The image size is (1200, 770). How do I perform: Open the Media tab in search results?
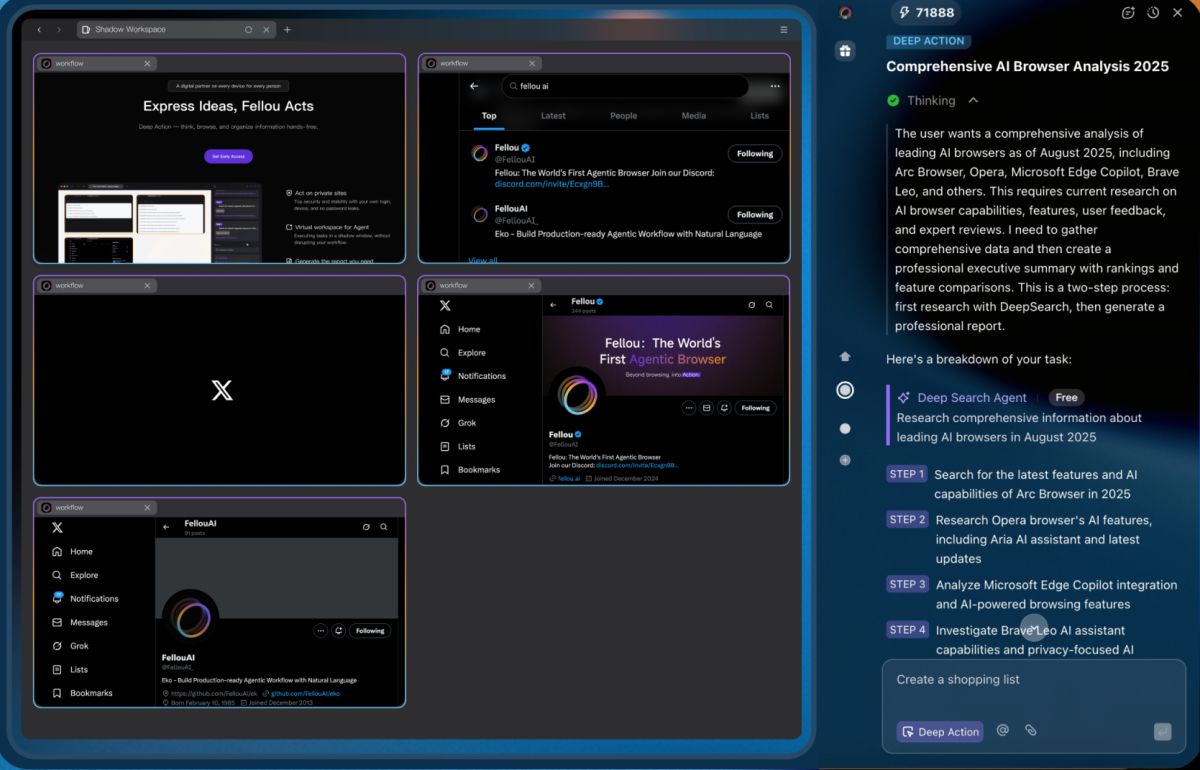pos(694,116)
